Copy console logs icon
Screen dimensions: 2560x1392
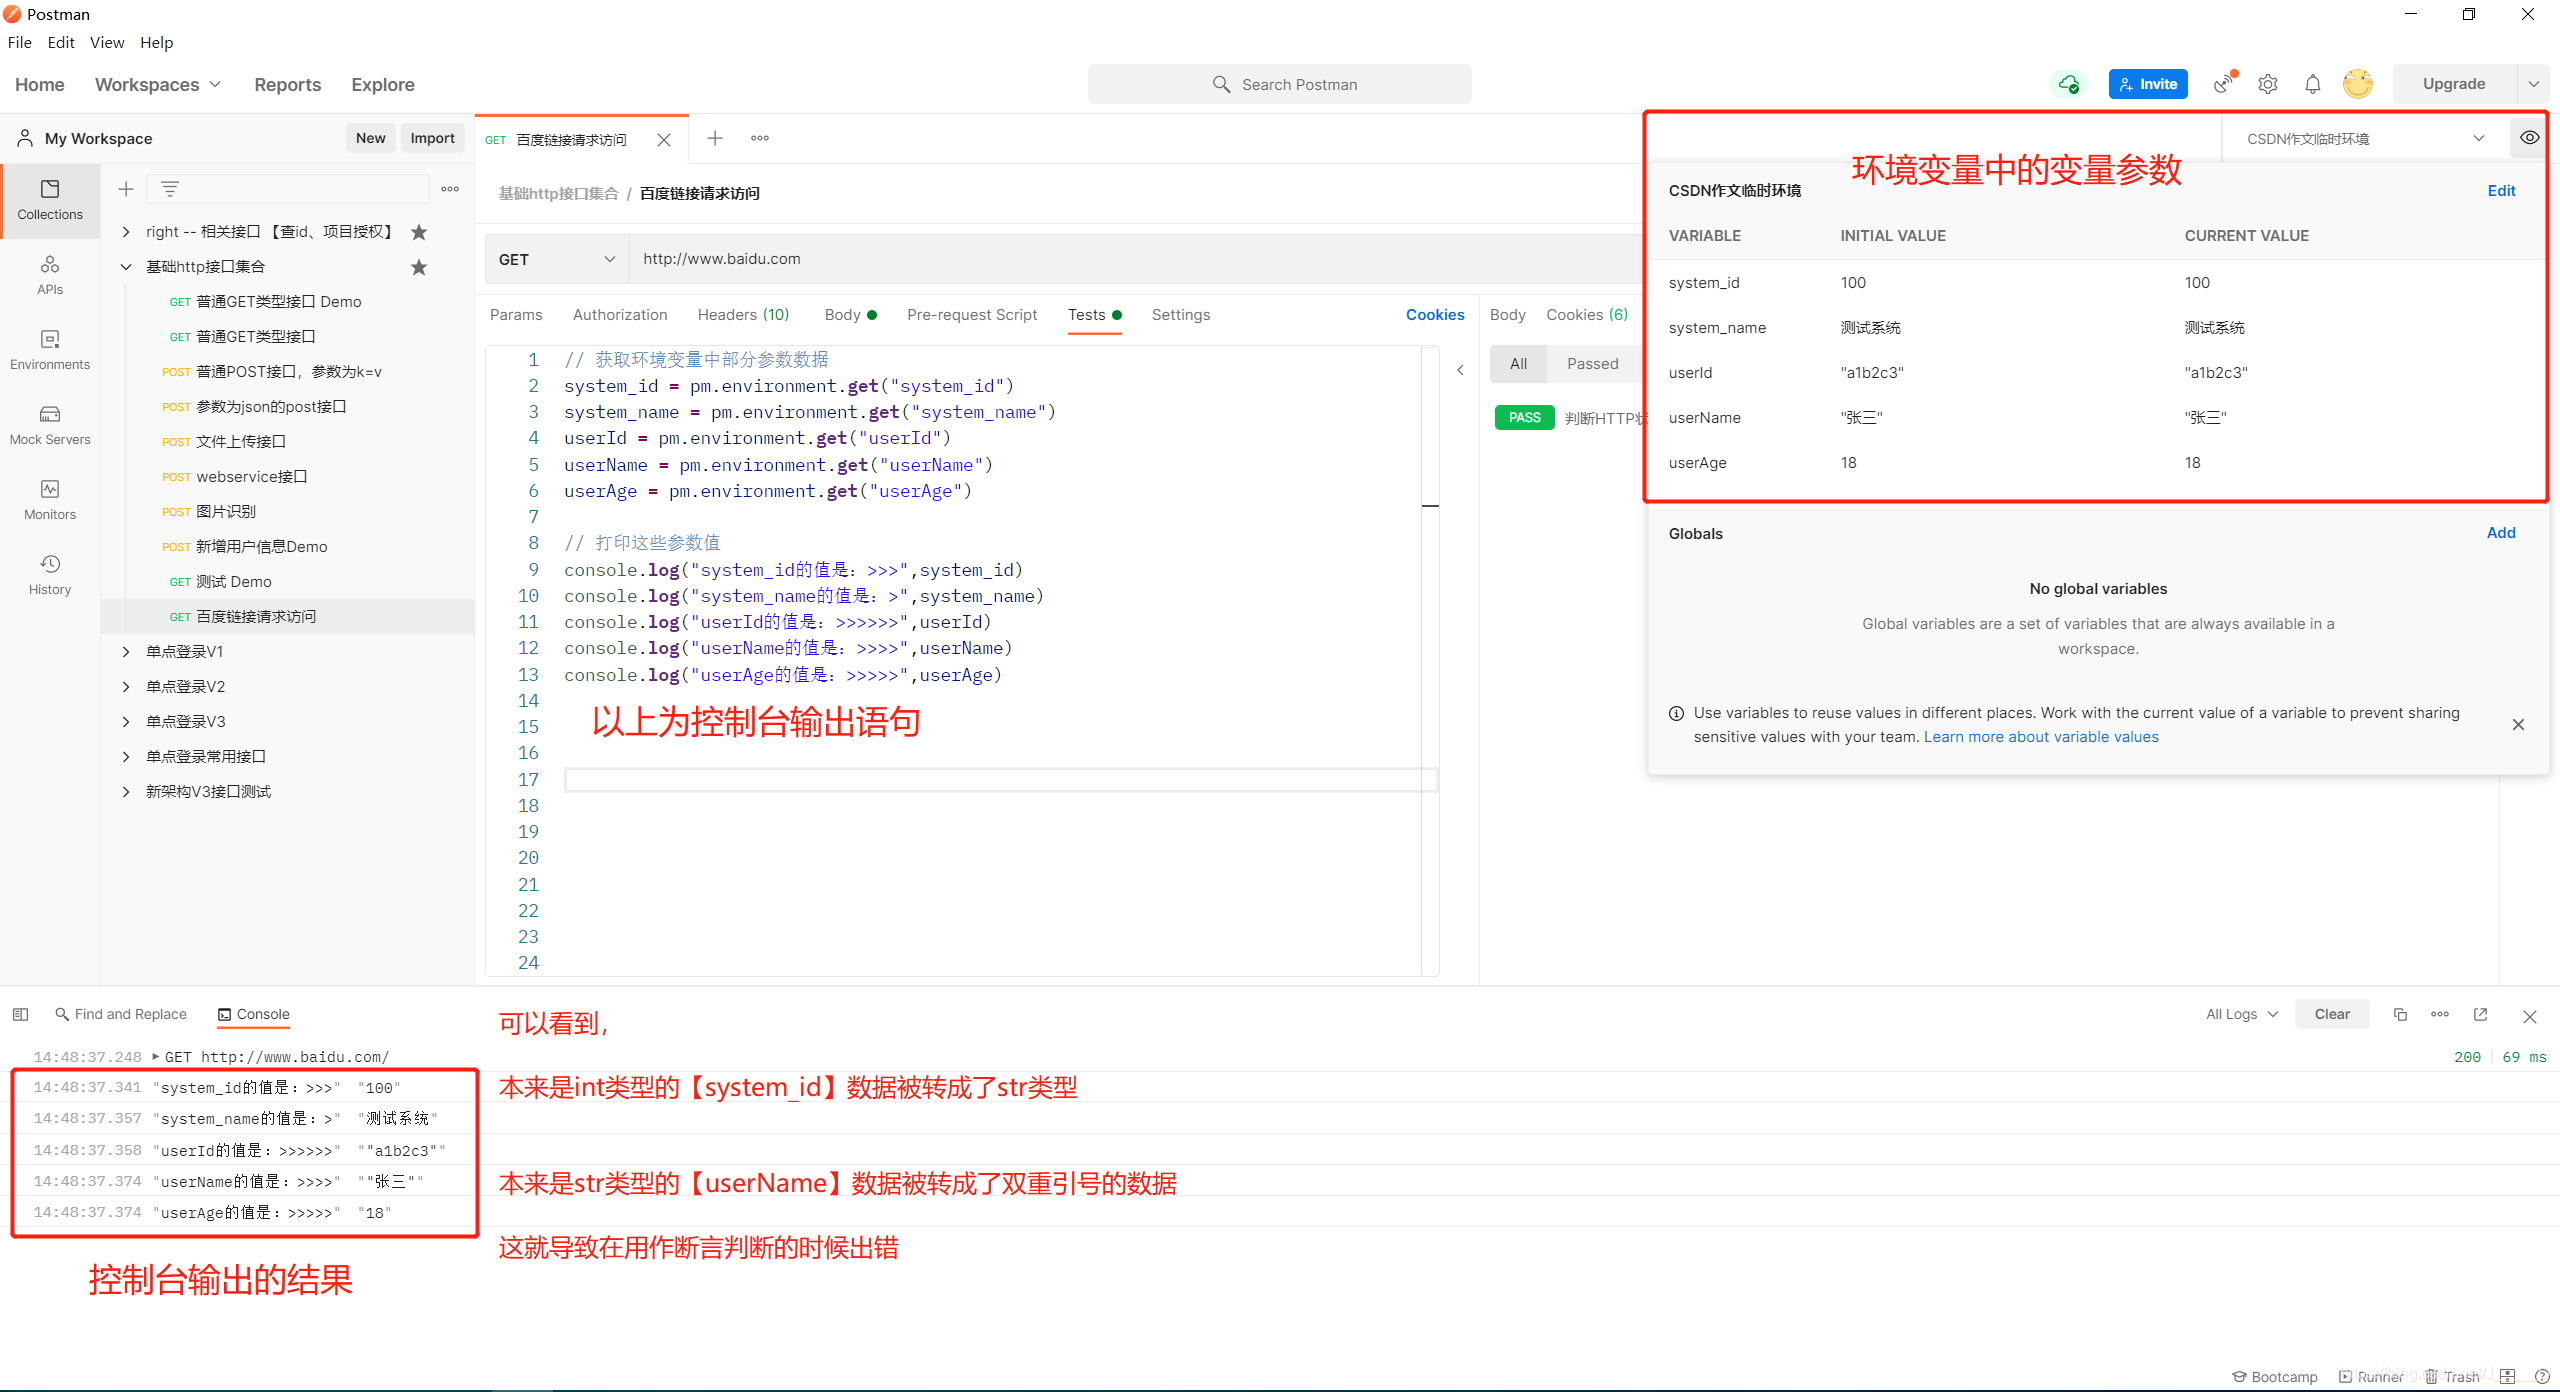(x=2400, y=1014)
